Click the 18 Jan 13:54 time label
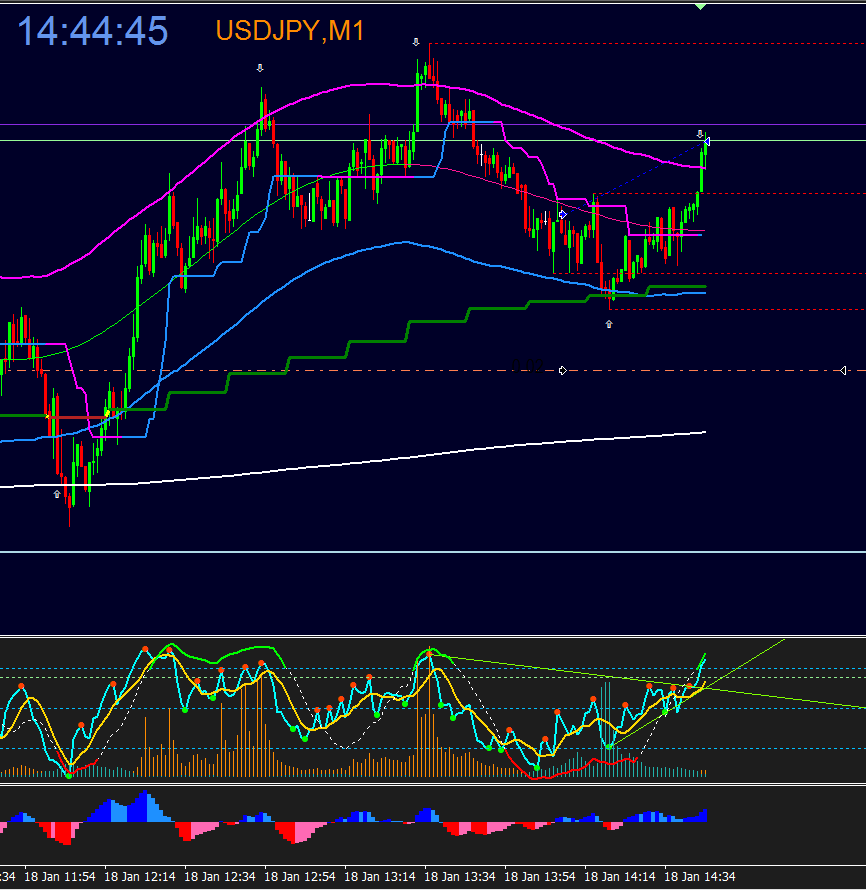This screenshot has width=866, height=891. pyautogui.click(x=540, y=877)
